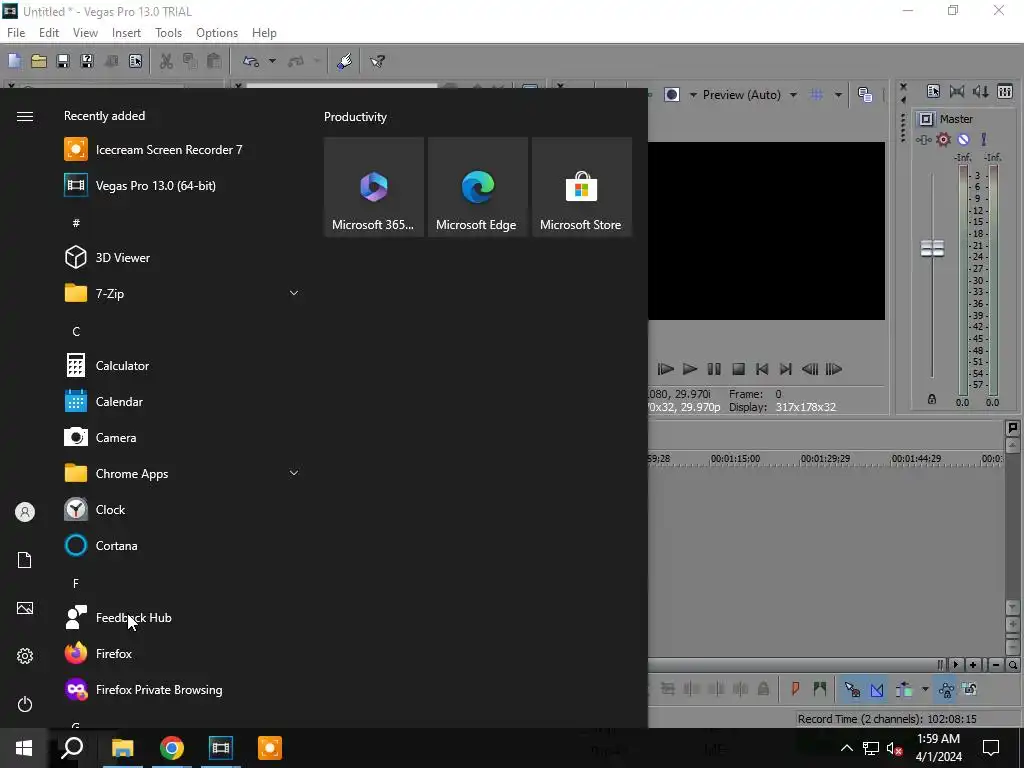Open the View menu
Screen dimensions: 1024x768
(x=86, y=33)
